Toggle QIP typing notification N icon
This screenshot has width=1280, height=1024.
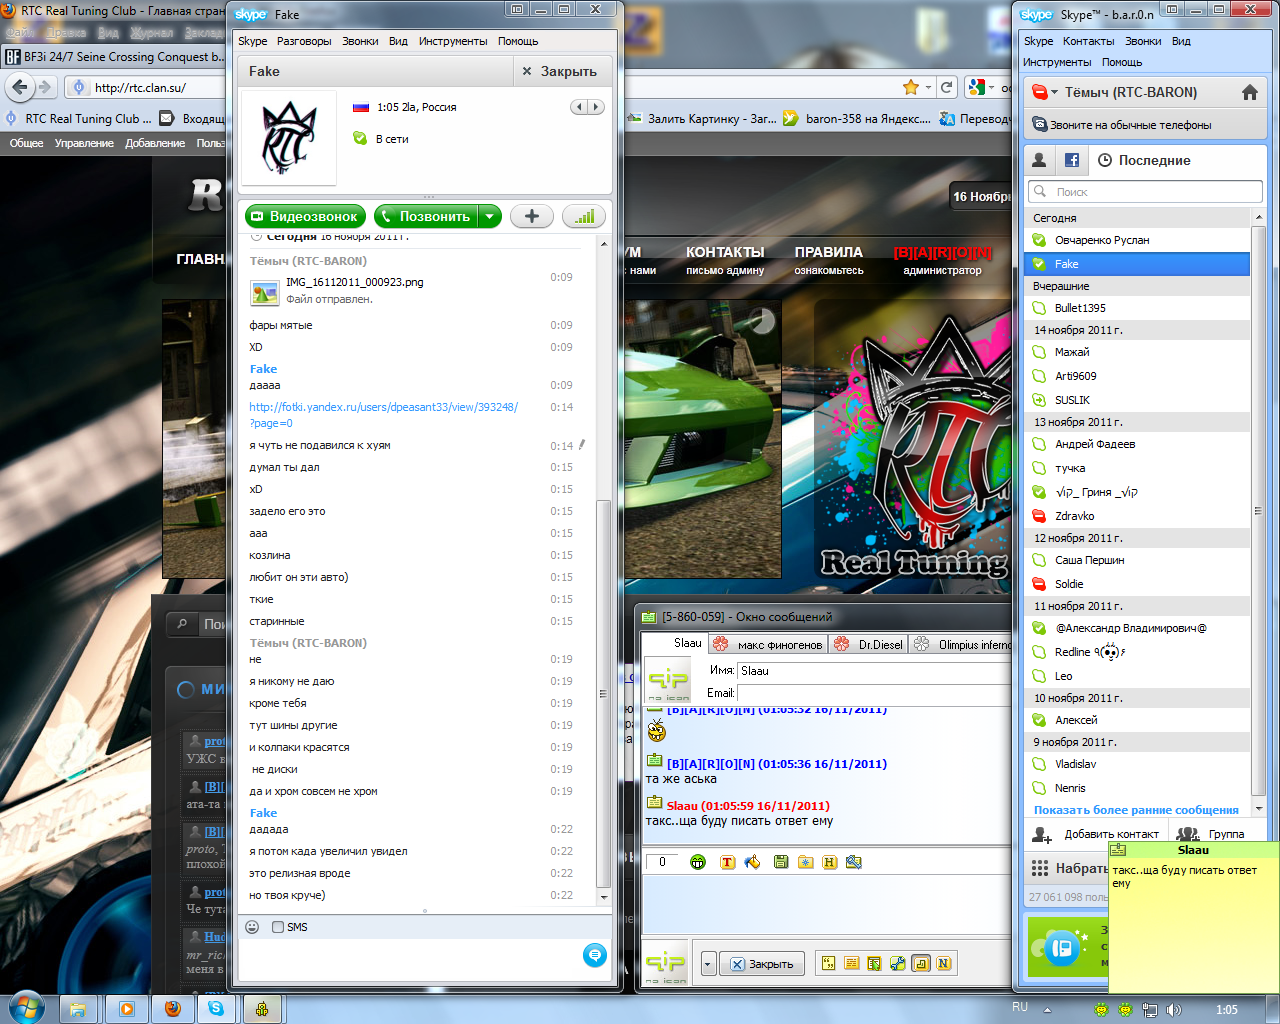pos(943,964)
